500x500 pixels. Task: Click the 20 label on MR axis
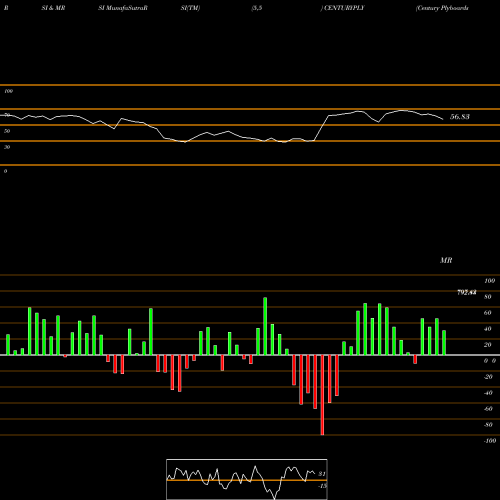pos(488,345)
